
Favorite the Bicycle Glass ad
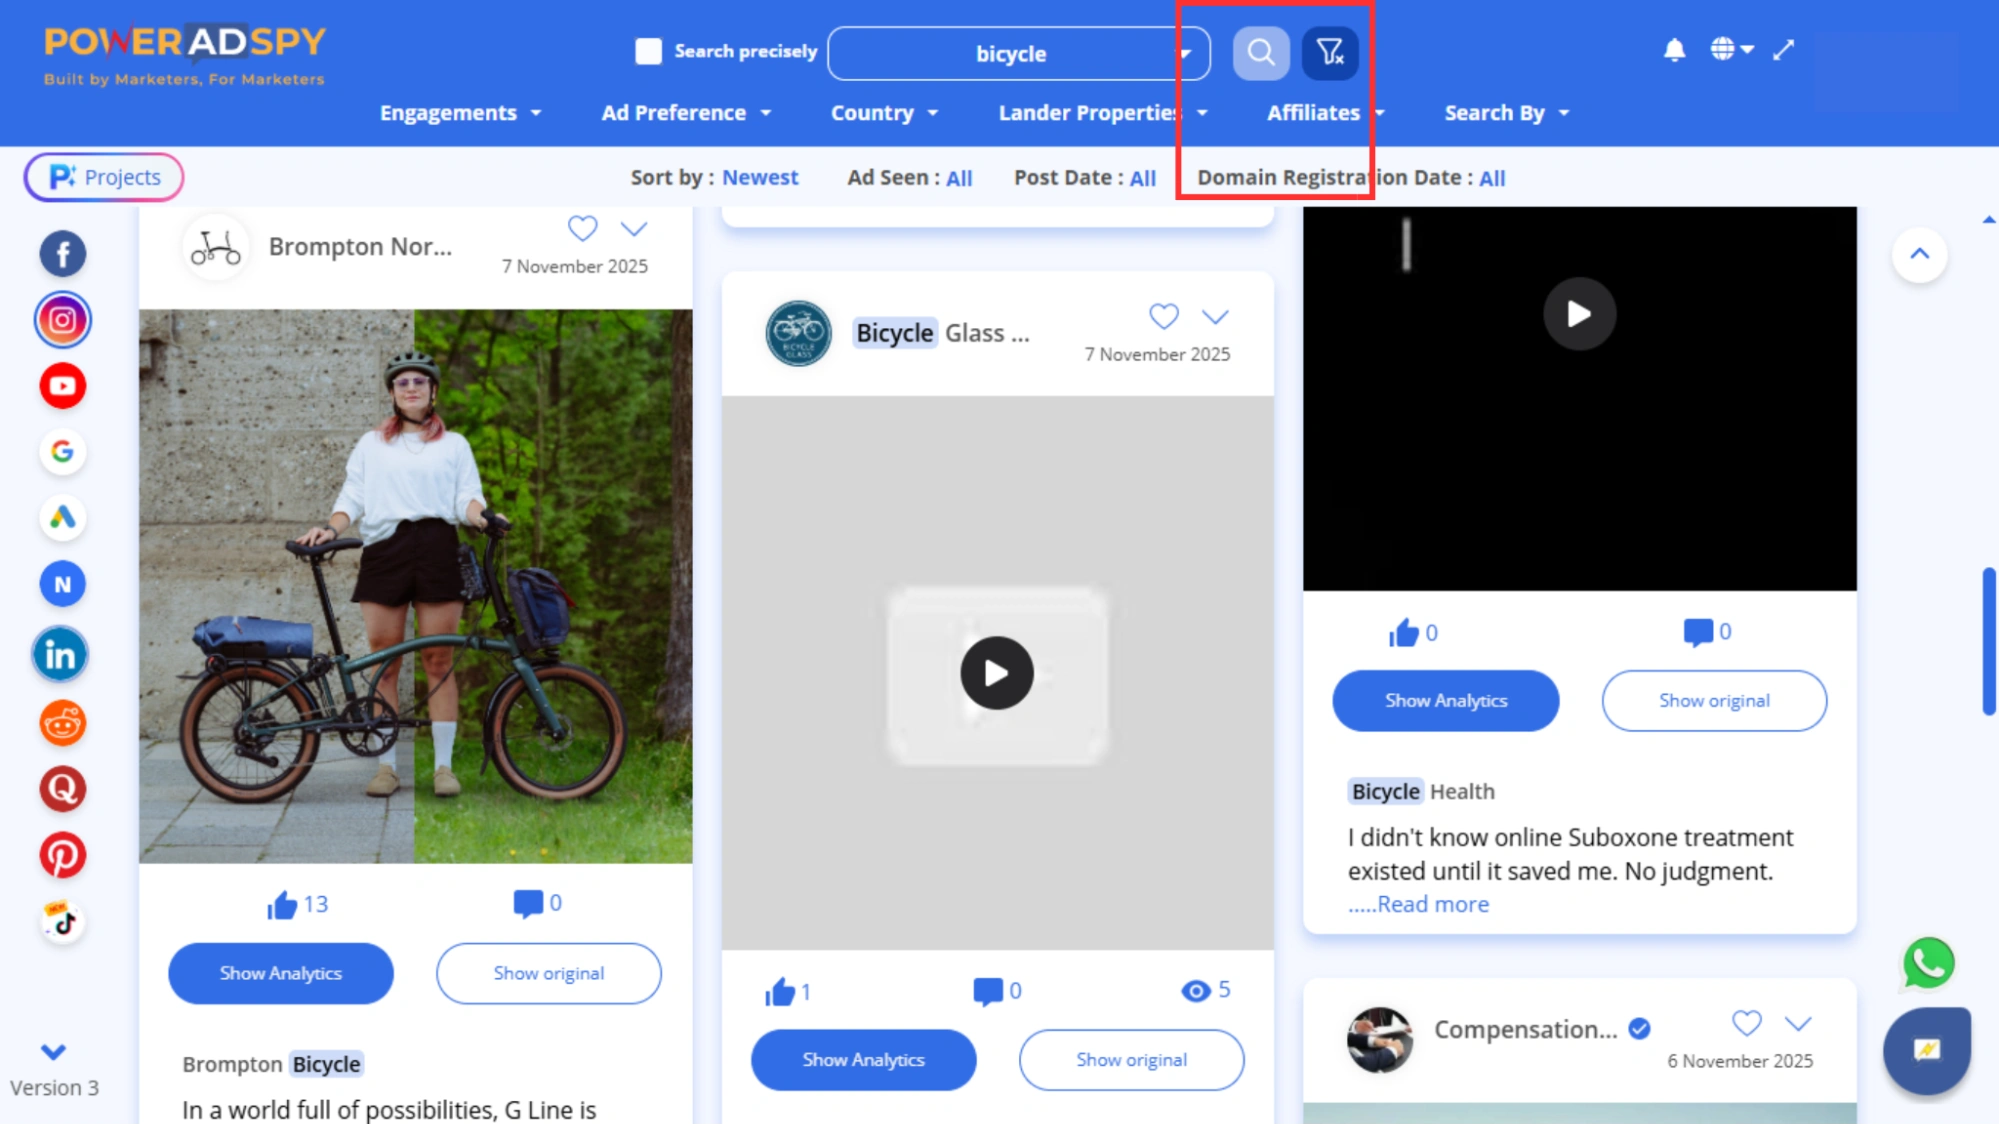click(x=1163, y=317)
